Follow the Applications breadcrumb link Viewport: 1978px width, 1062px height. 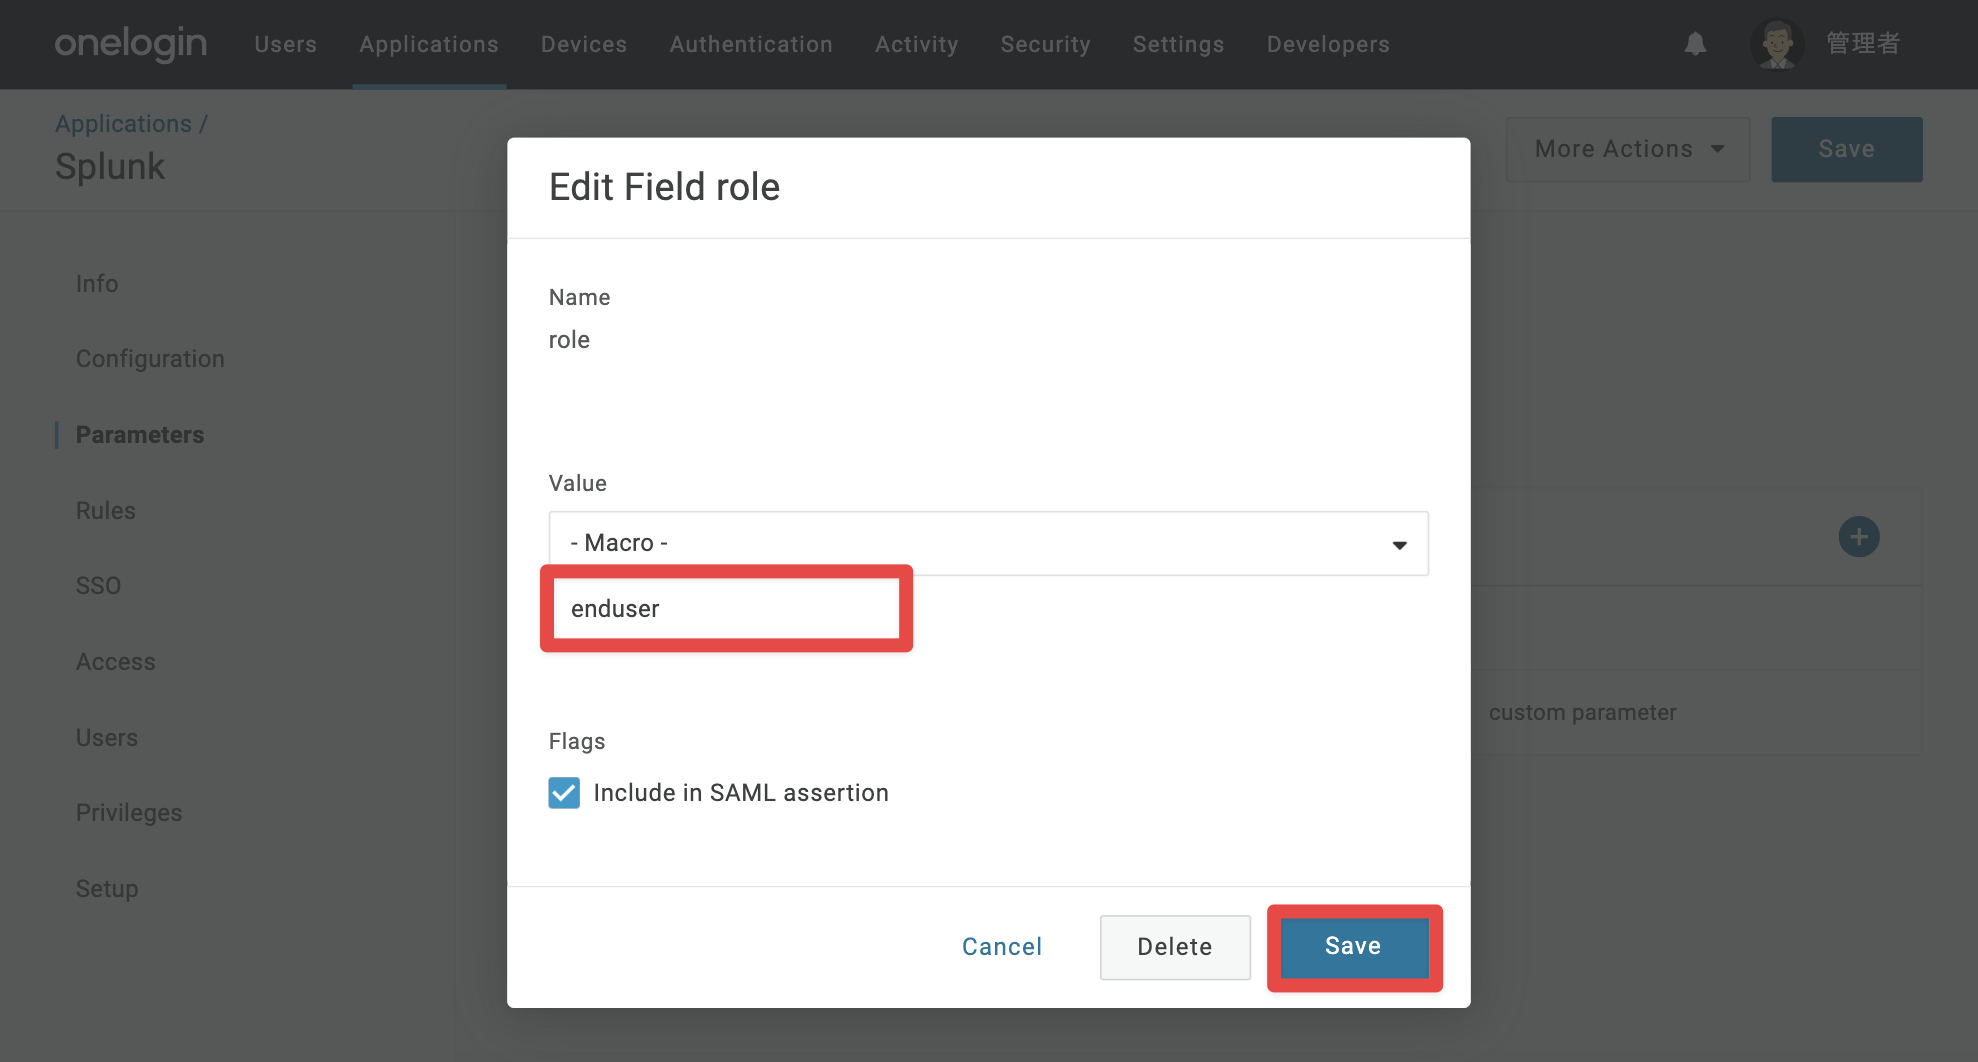(123, 124)
